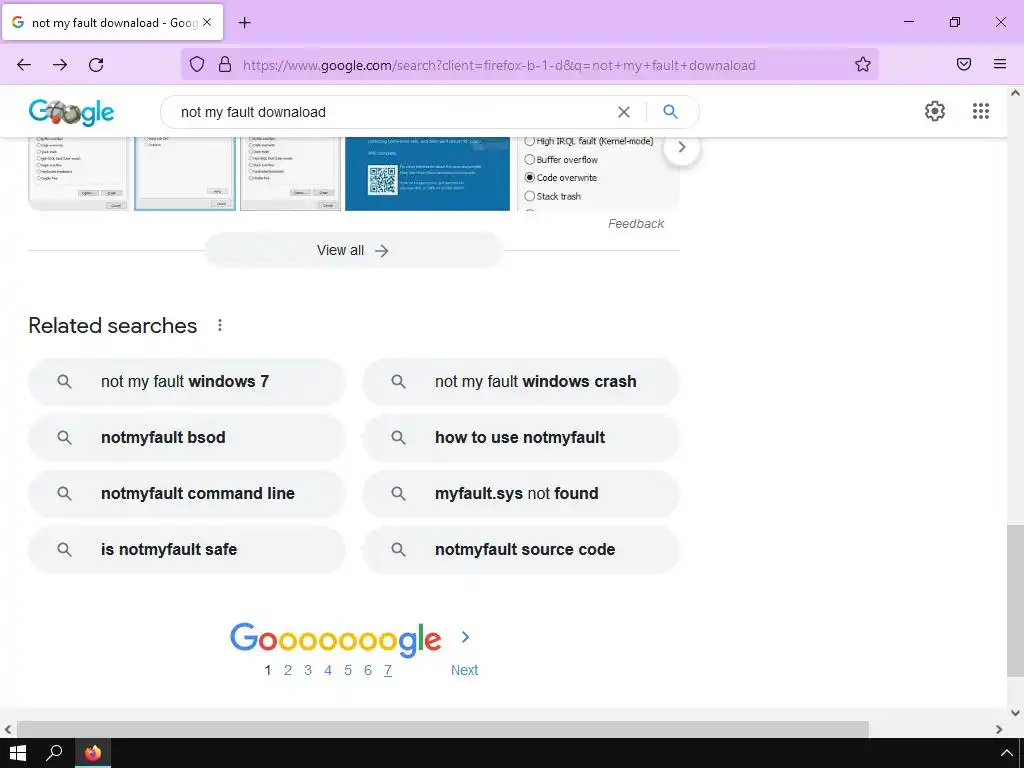Click the scroll-up arrow on vertical scrollbar
The height and width of the screenshot is (768, 1024).
(1015, 93)
